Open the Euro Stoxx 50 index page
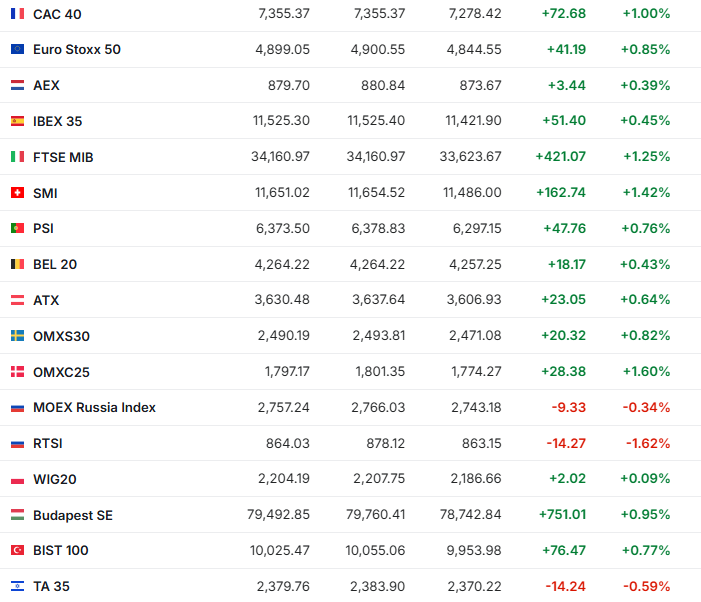This screenshot has height=602, width=701. [x=77, y=49]
